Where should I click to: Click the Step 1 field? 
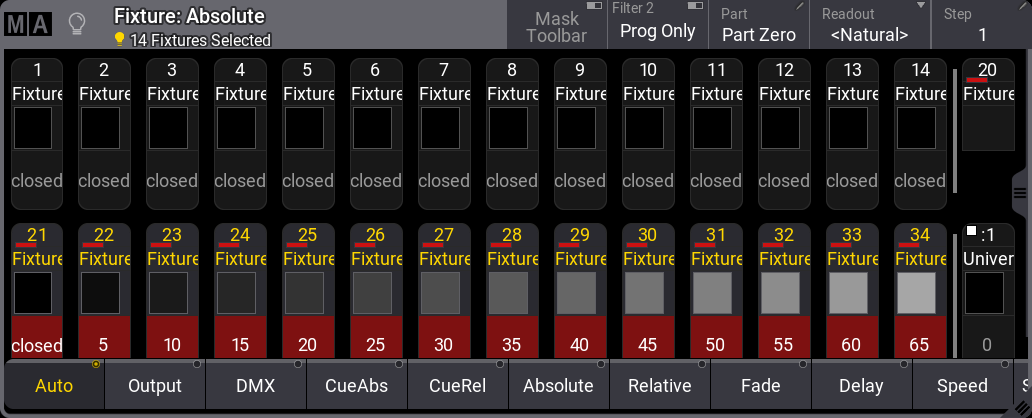pos(981,25)
